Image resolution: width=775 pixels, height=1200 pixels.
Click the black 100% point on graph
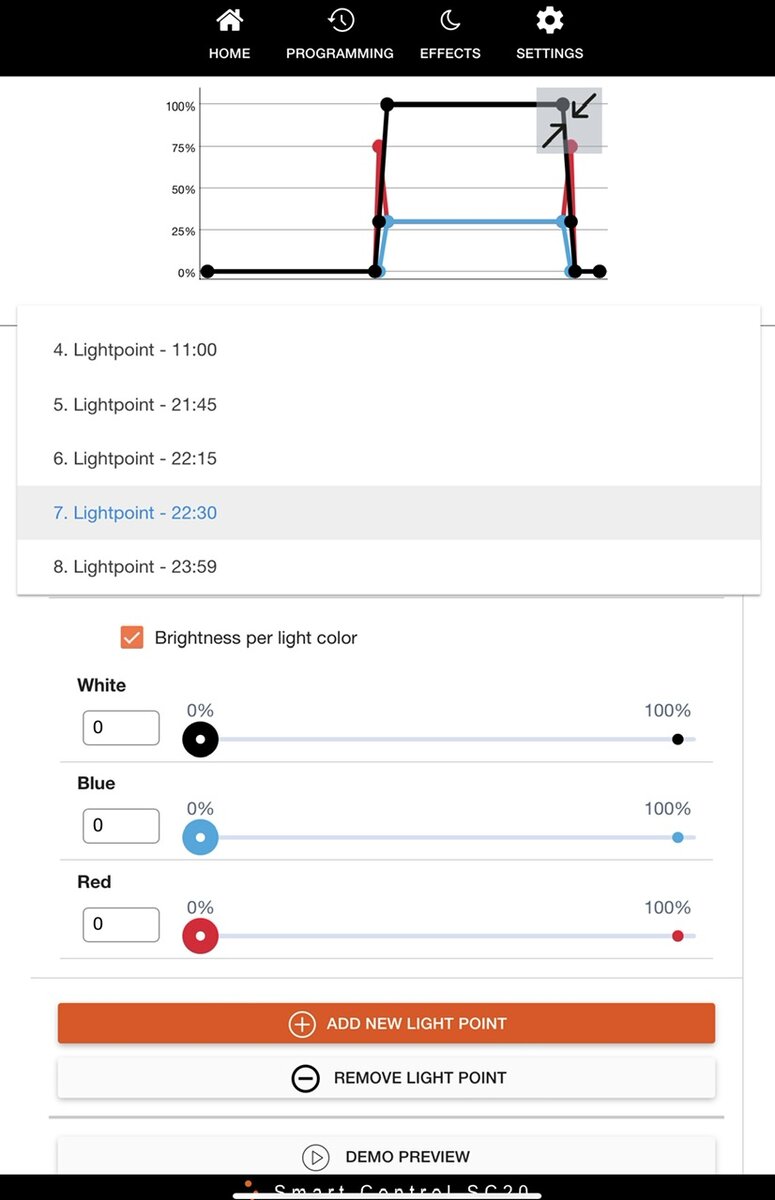(387, 104)
